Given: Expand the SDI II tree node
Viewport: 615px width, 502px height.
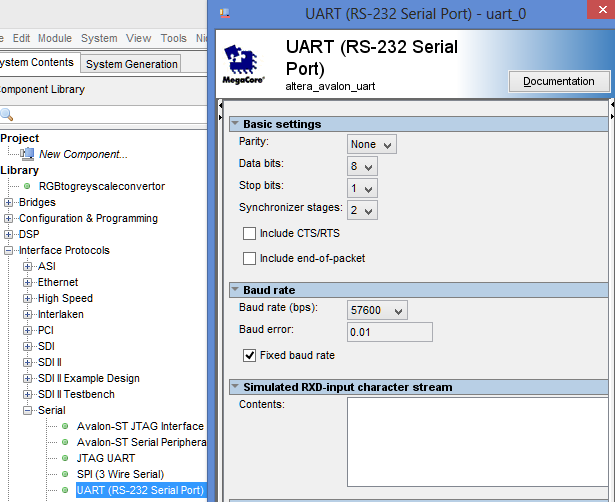Looking at the screenshot, I should (27, 362).
